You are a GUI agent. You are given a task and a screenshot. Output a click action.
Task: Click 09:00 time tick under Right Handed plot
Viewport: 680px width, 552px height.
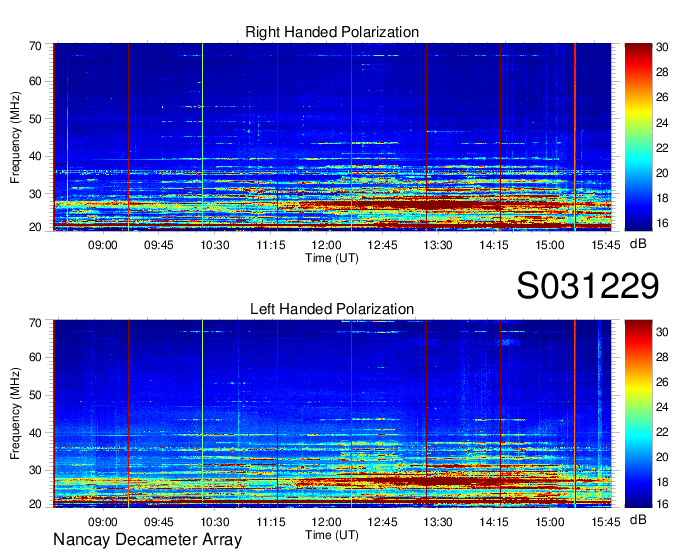click(x=103, y=245)
